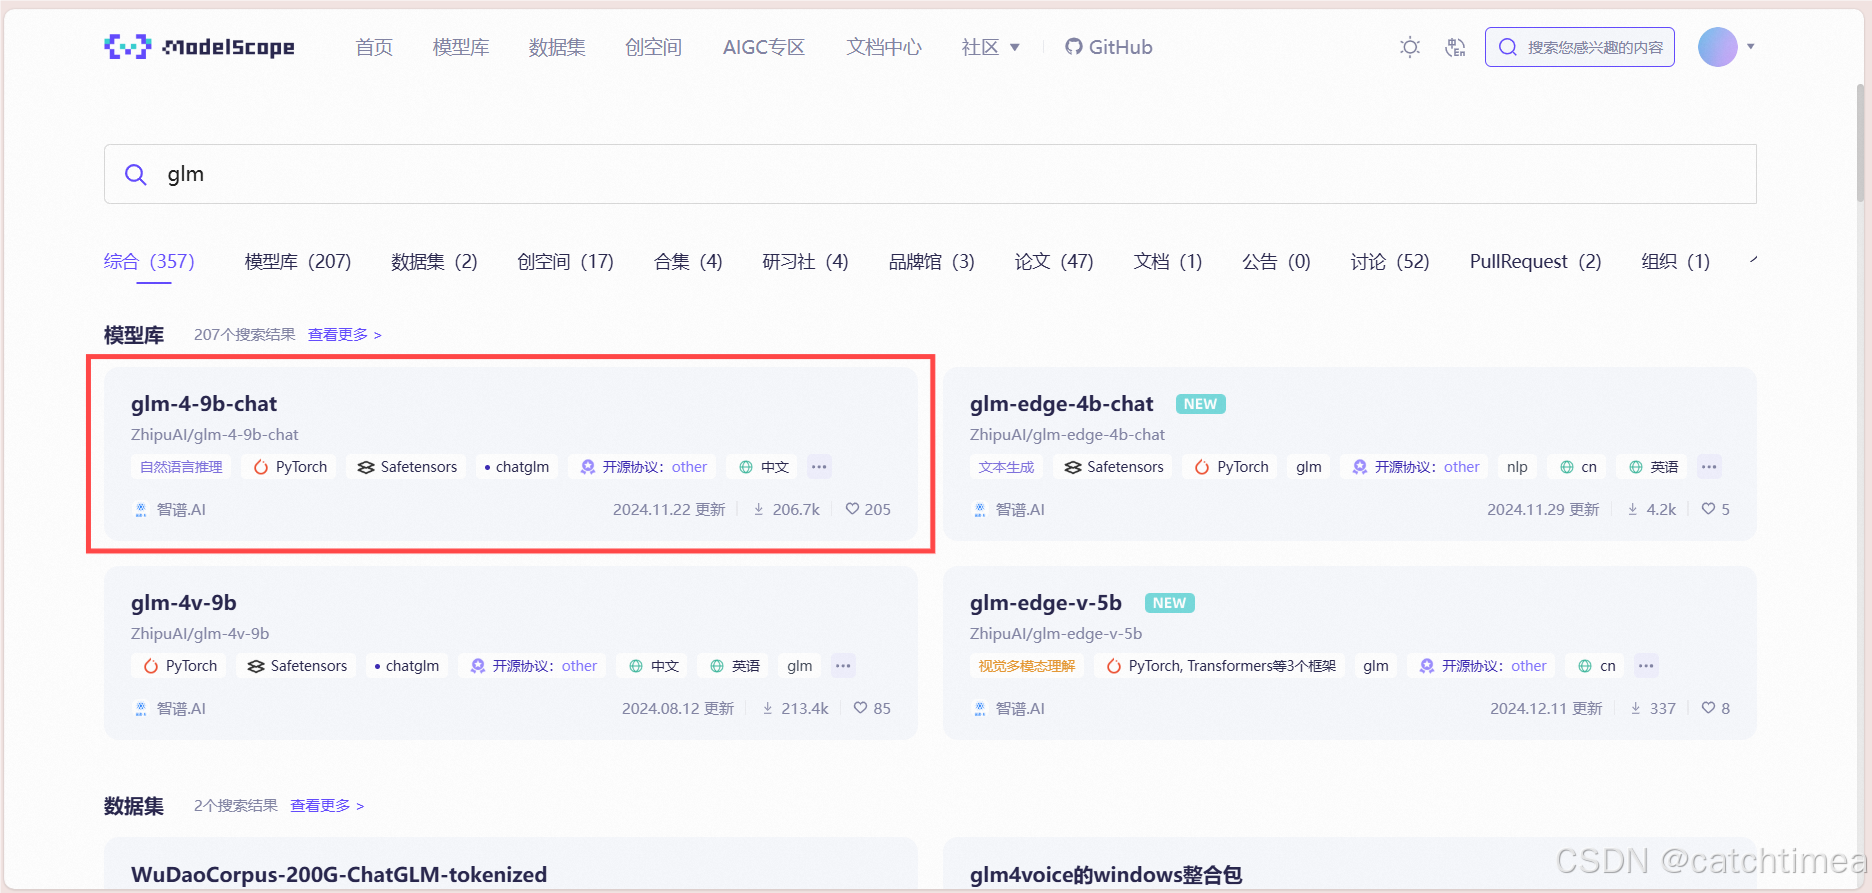The width and height of the screenshot is (1872, 893).
Task: Click the Safetensors tag on glm-4-9b-chat card
Action: click(x=407, y=467)
